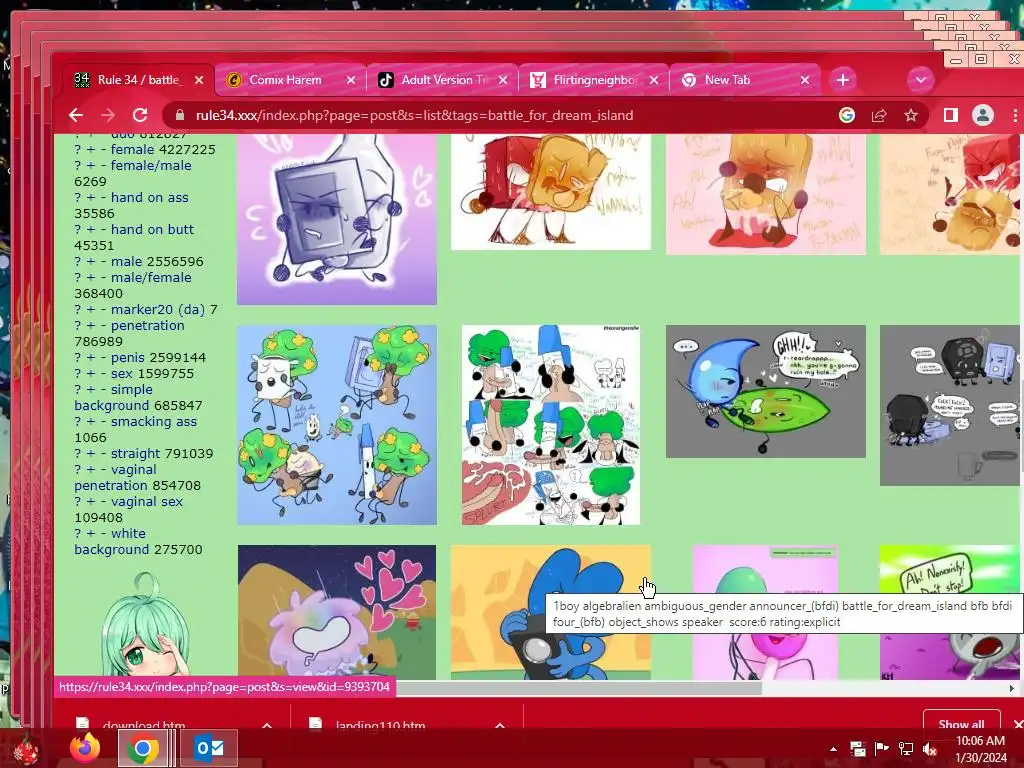Open the male/female tag link
Image resolution: width=1024 pixels, height=768 pixels.
tap(151, 278)
